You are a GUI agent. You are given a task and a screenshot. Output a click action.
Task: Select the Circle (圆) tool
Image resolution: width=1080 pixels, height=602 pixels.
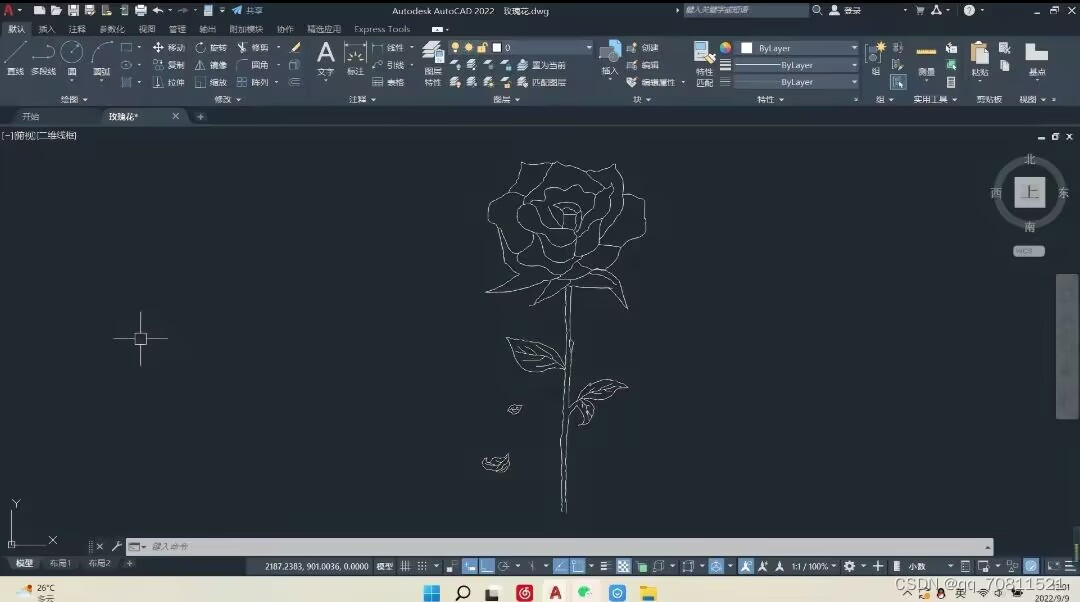coord(72,58)
